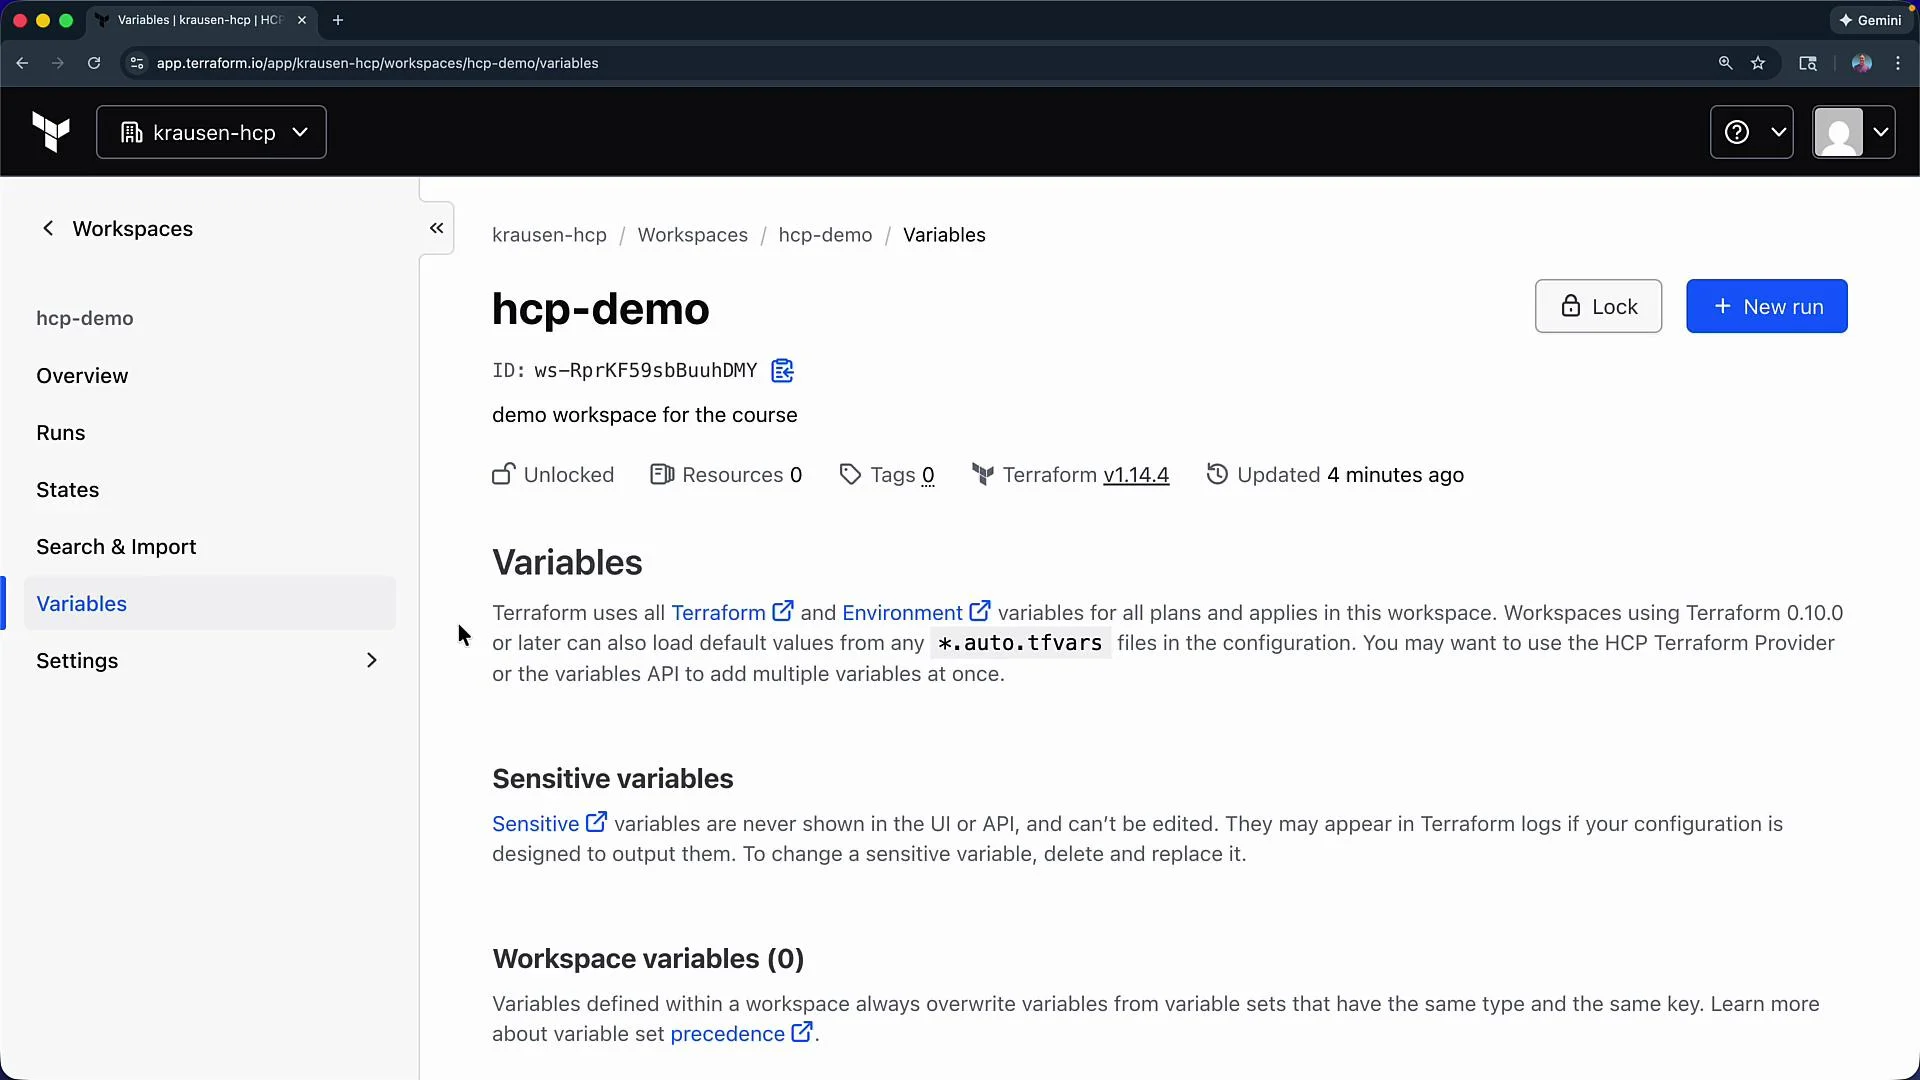The height and width of the screenshot is (1080, 1920).
Task: Click the Sensitive variables heading
Action: (x=612, y=779)
